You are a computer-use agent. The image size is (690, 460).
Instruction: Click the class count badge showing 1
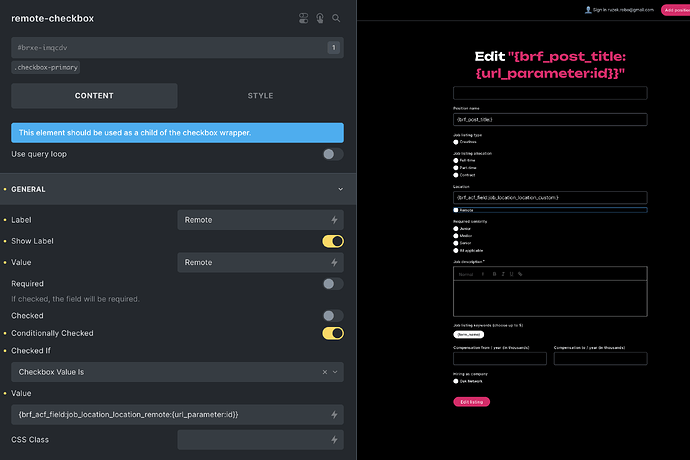(x=334, y=48)
